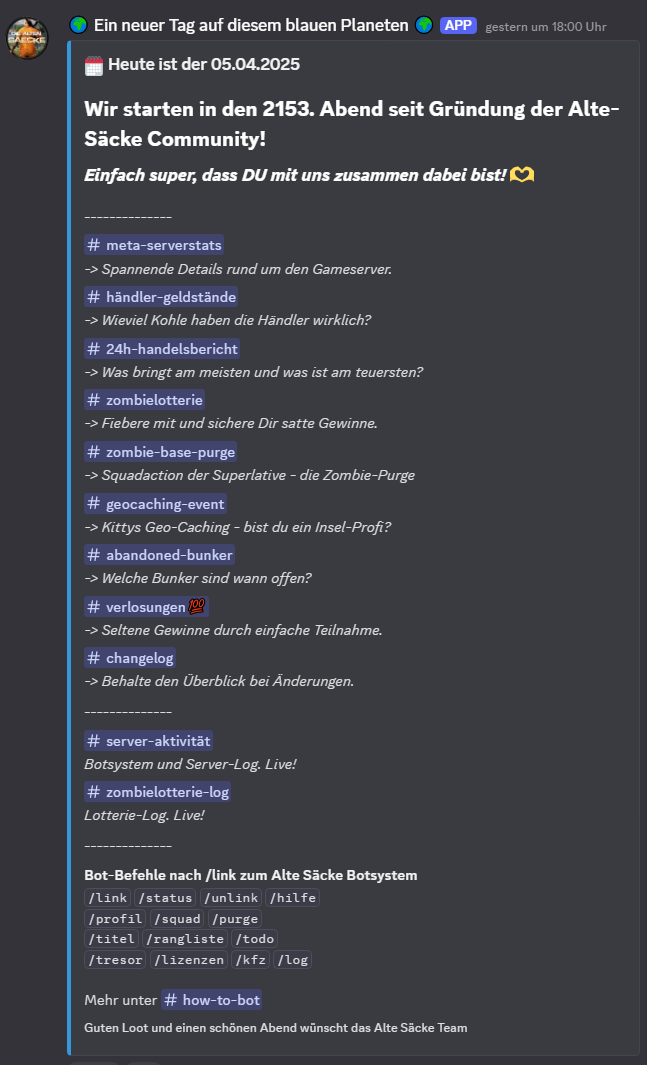Click the Alte Säcke bot avatar
This screenshot has height=1065, width=647.
[27, 37]
